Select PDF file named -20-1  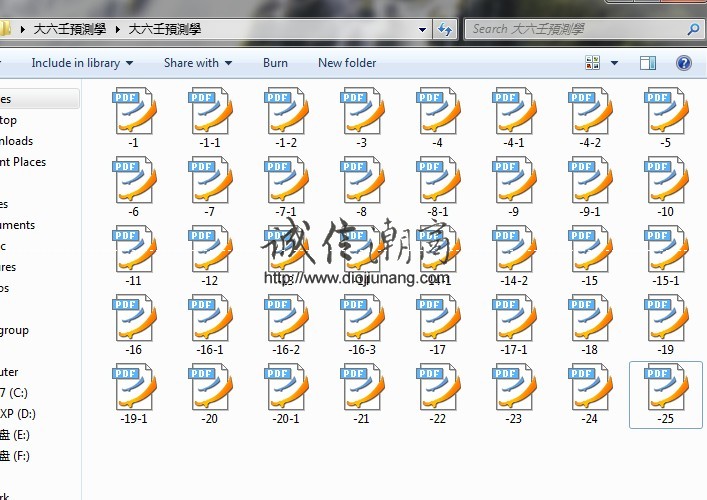pos(286,394)
